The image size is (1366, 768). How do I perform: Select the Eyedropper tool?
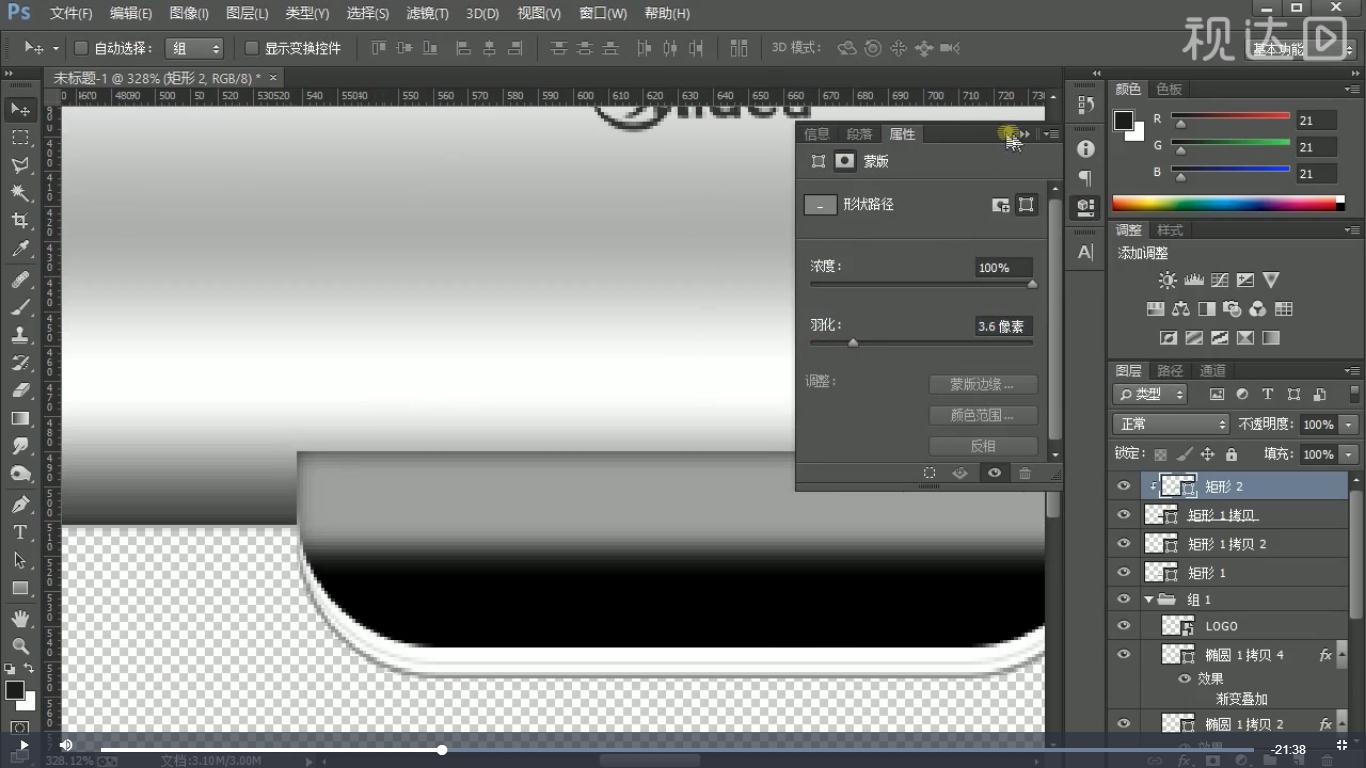(20, 249)
